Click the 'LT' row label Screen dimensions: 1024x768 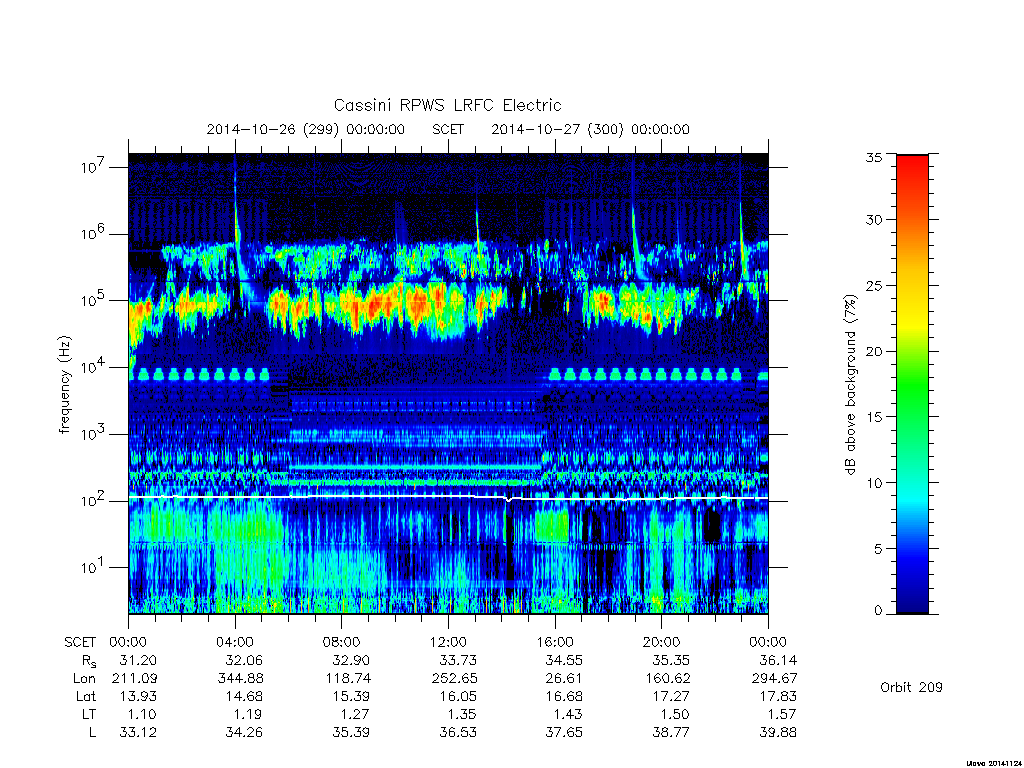tap(89, 714)
